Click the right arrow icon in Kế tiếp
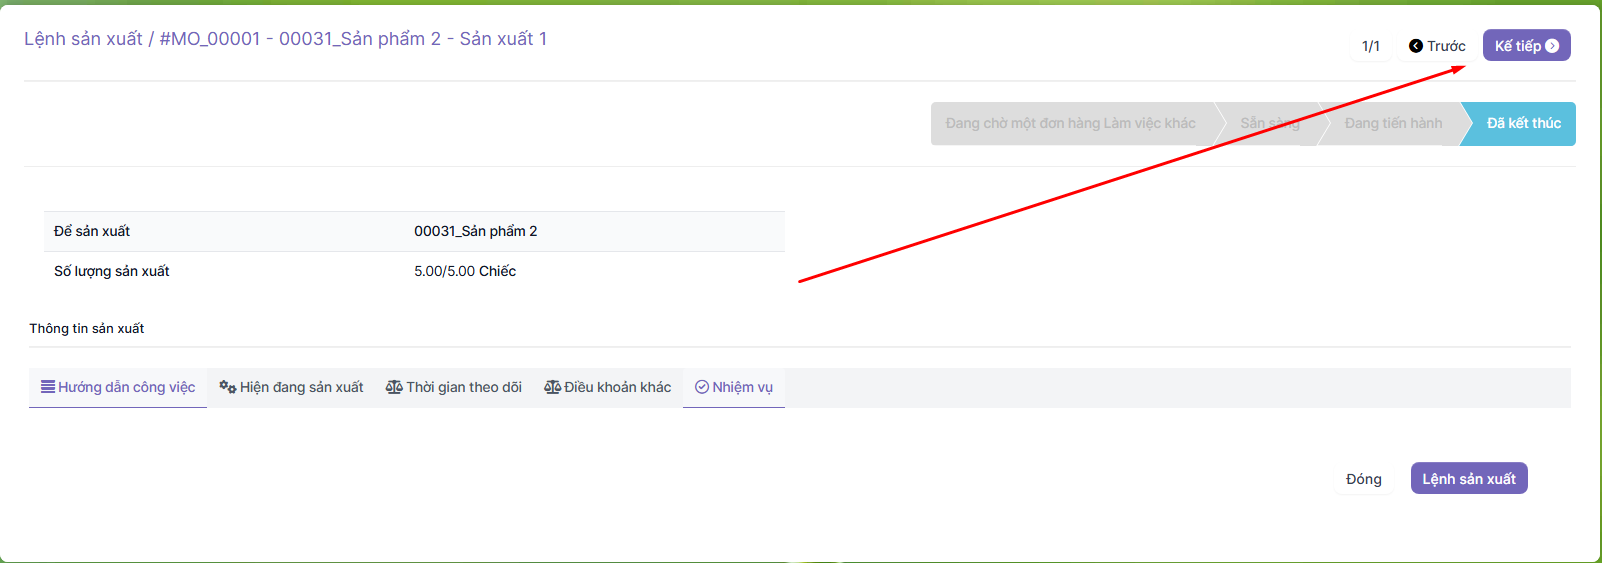 1552,46
